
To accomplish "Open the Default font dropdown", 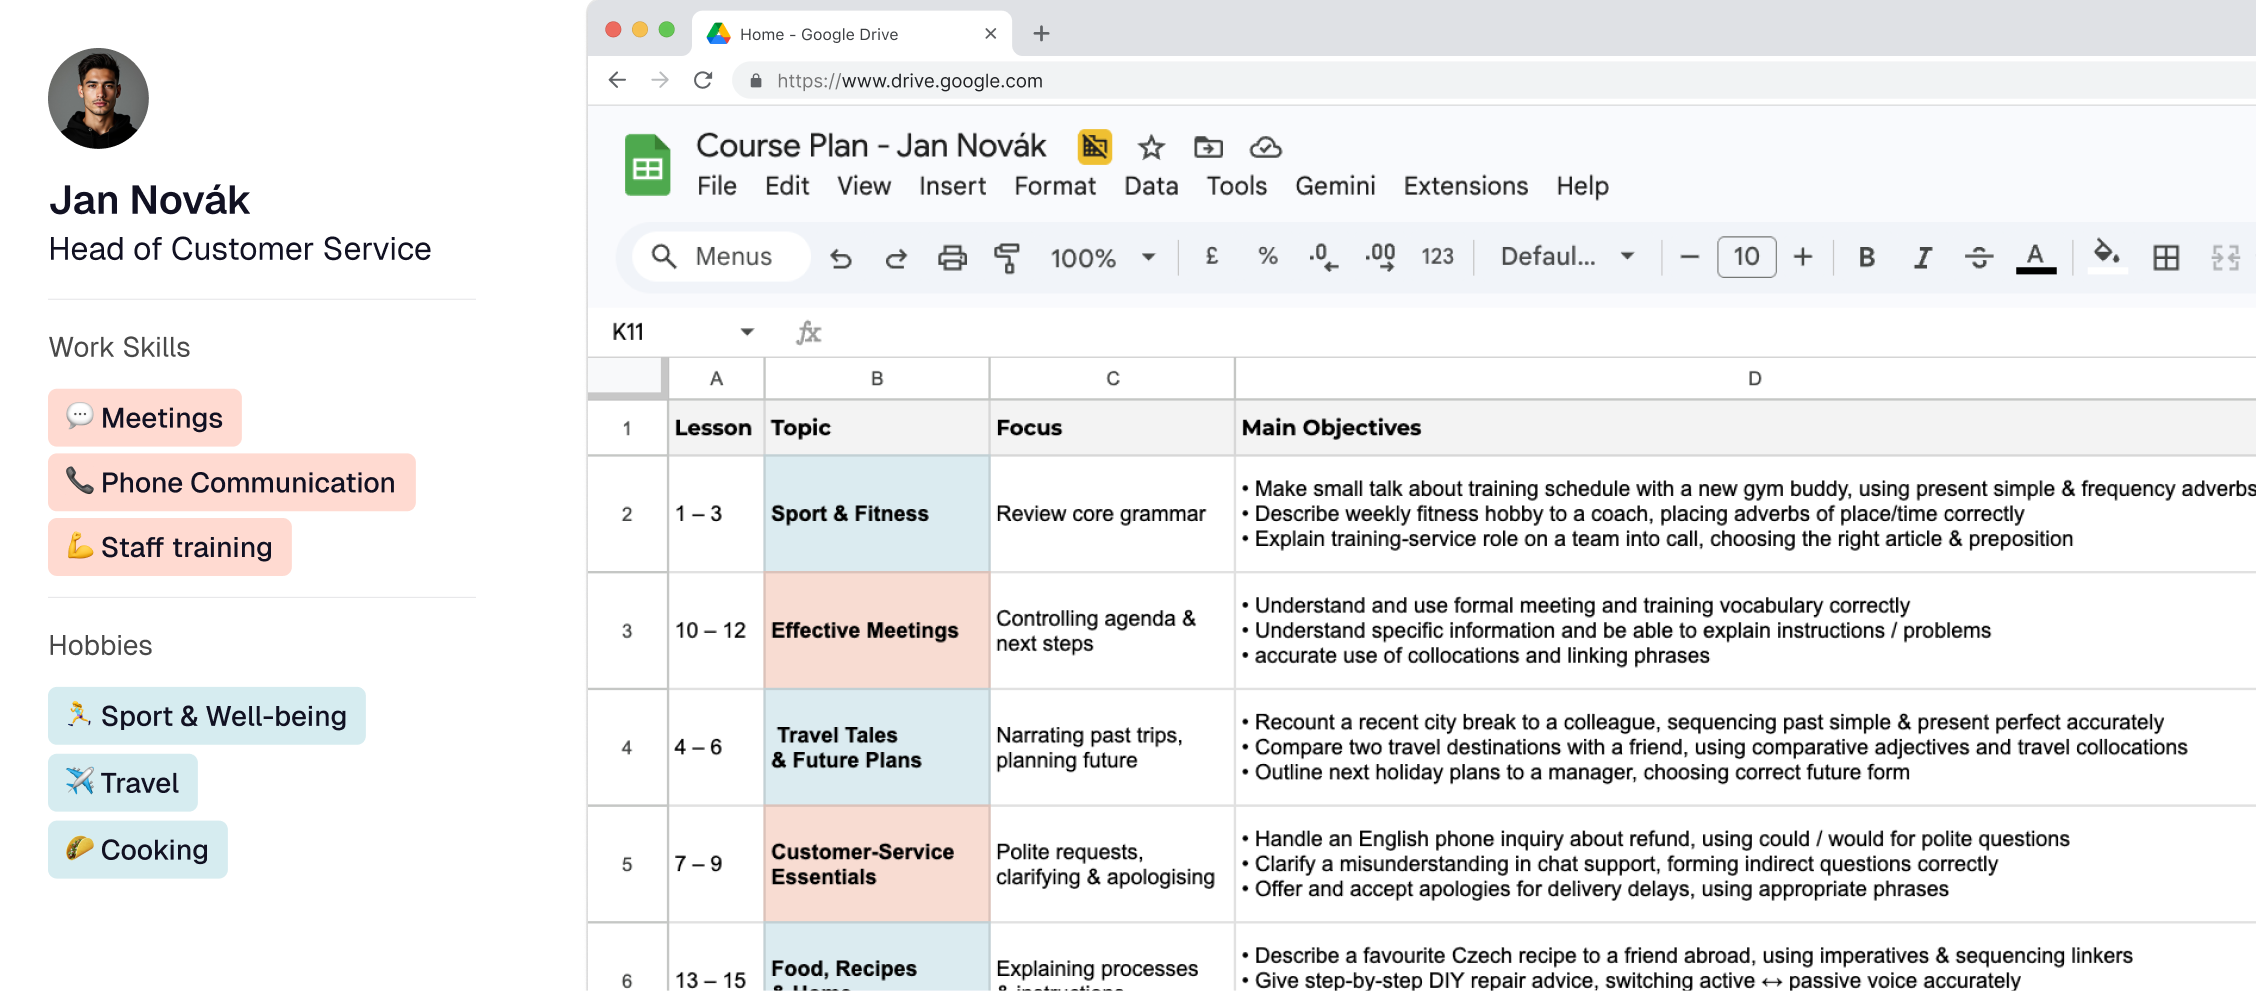I will tap(1567, 257).
